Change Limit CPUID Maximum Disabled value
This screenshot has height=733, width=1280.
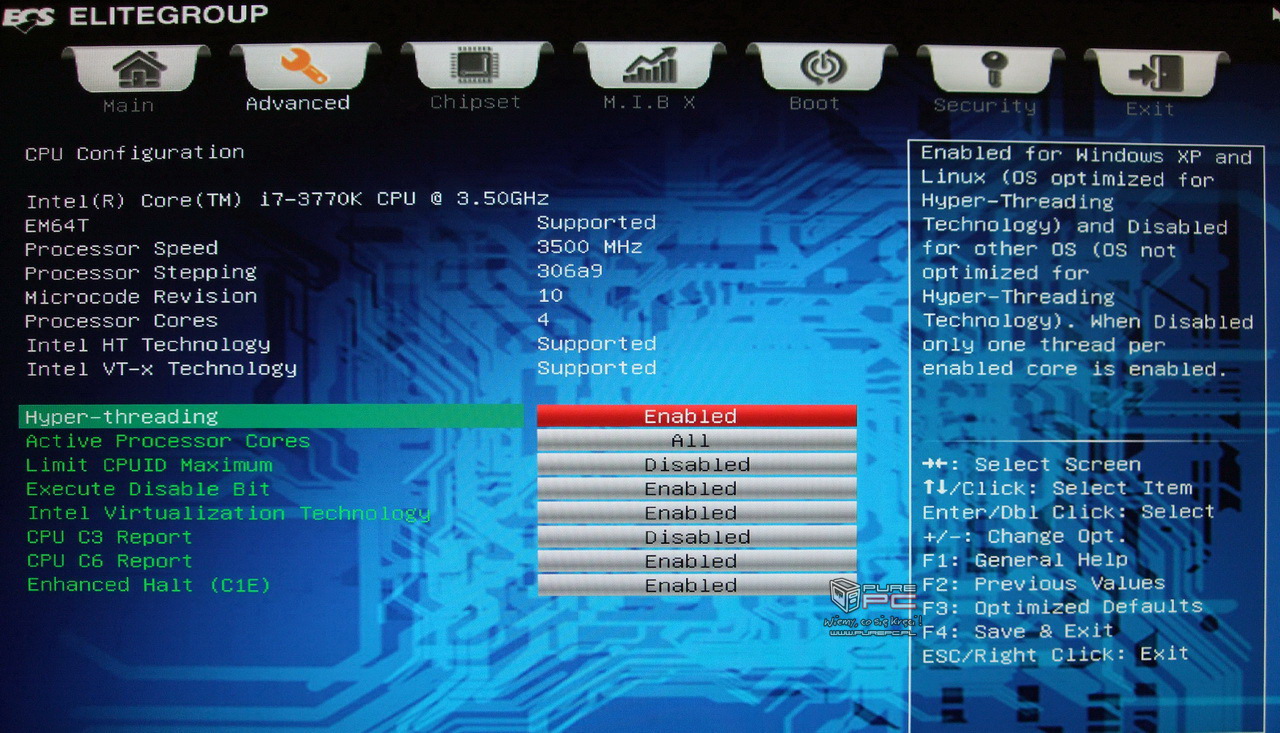click(697, 464)
